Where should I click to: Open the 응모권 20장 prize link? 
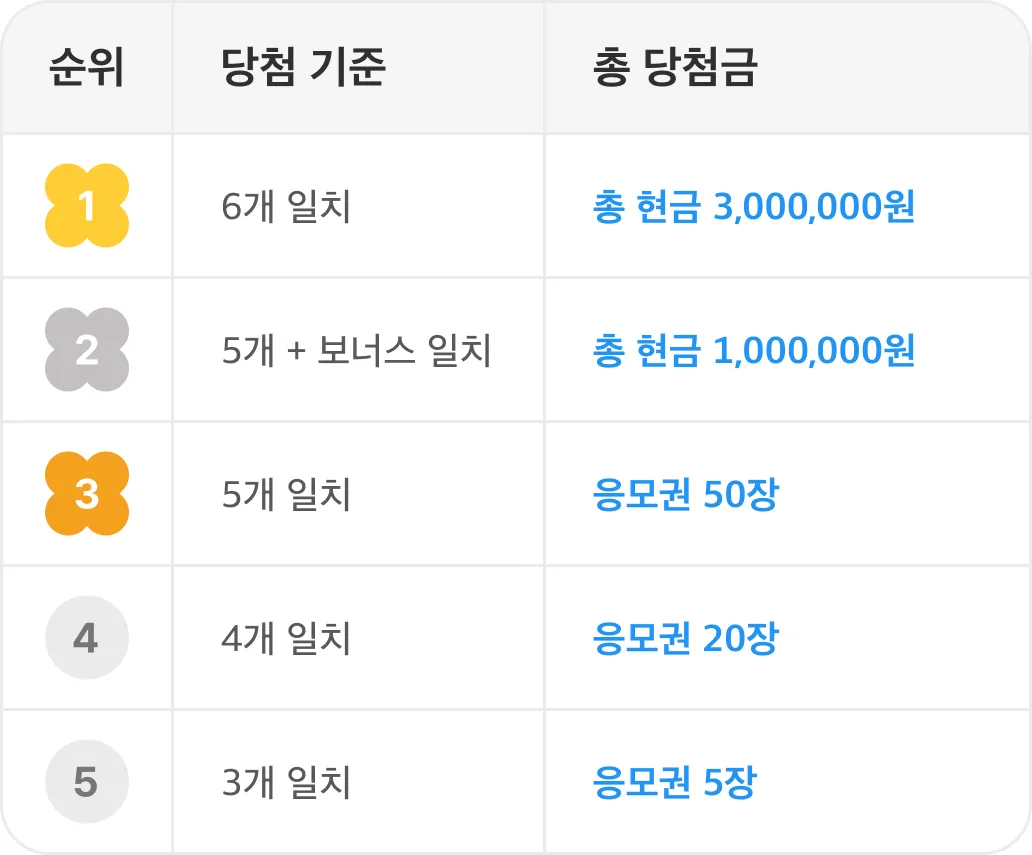pyautogui.click(x=686, y=638)
